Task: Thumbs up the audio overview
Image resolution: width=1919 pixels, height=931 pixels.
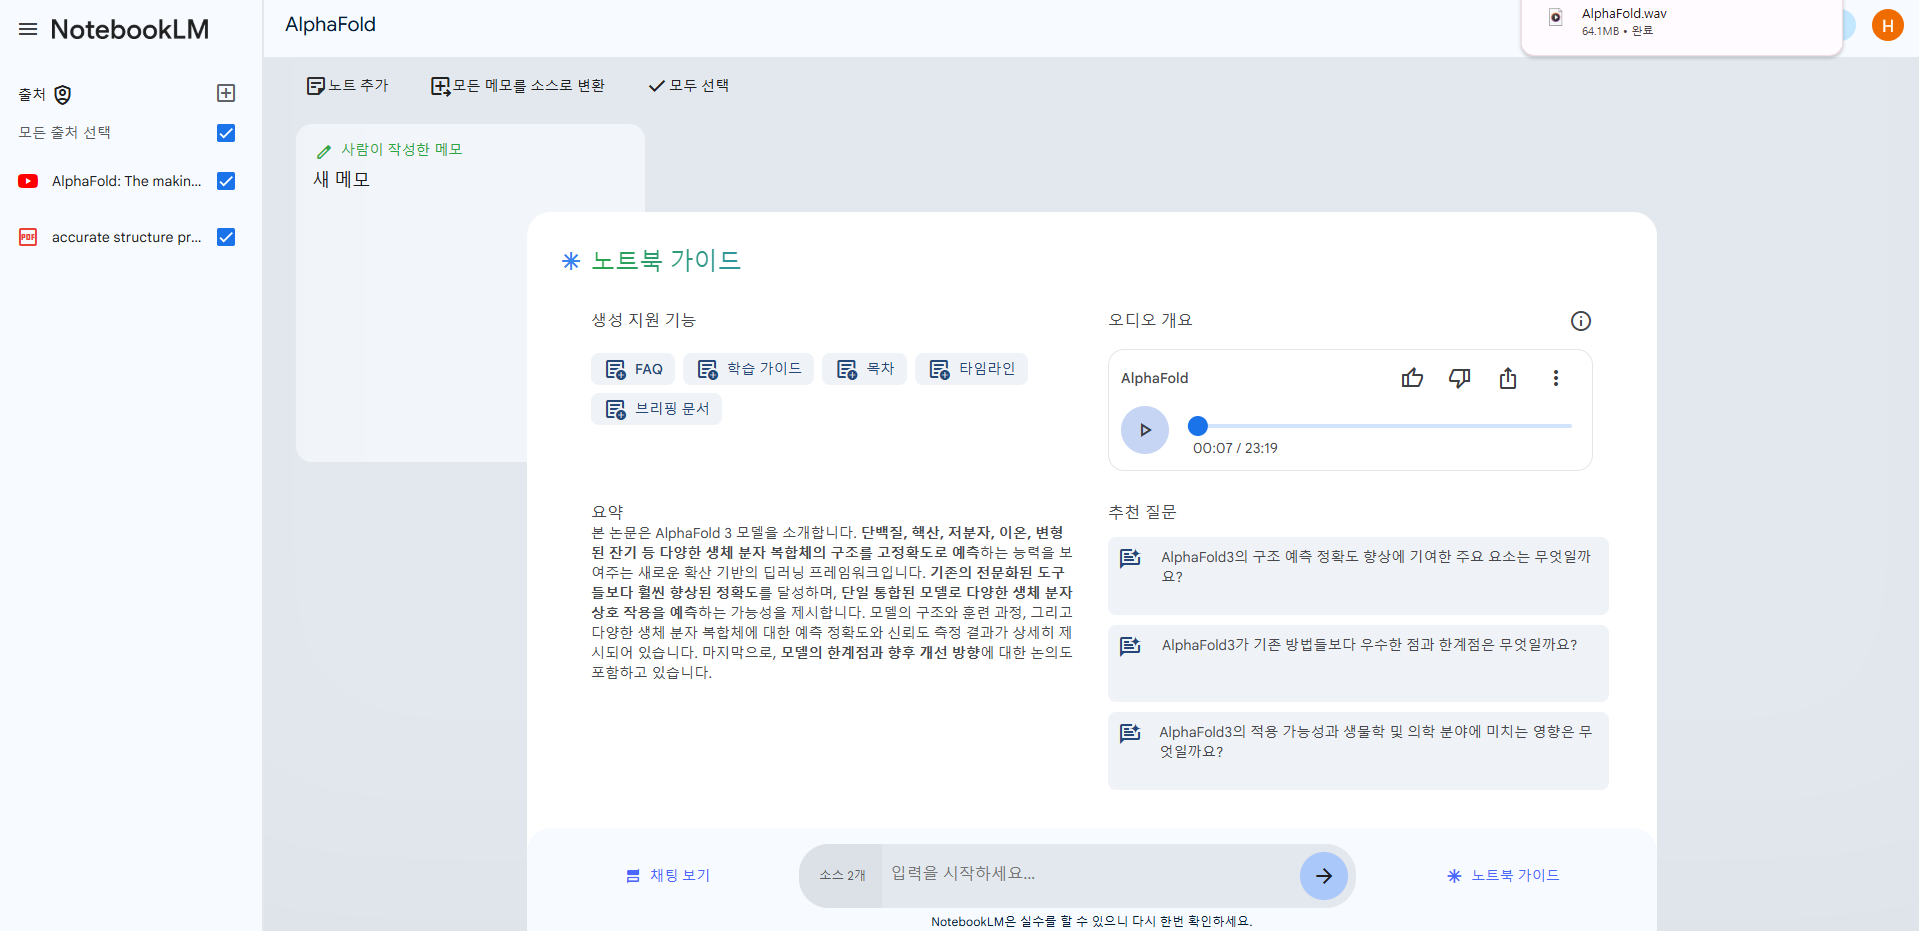Action: point(1412,378)
